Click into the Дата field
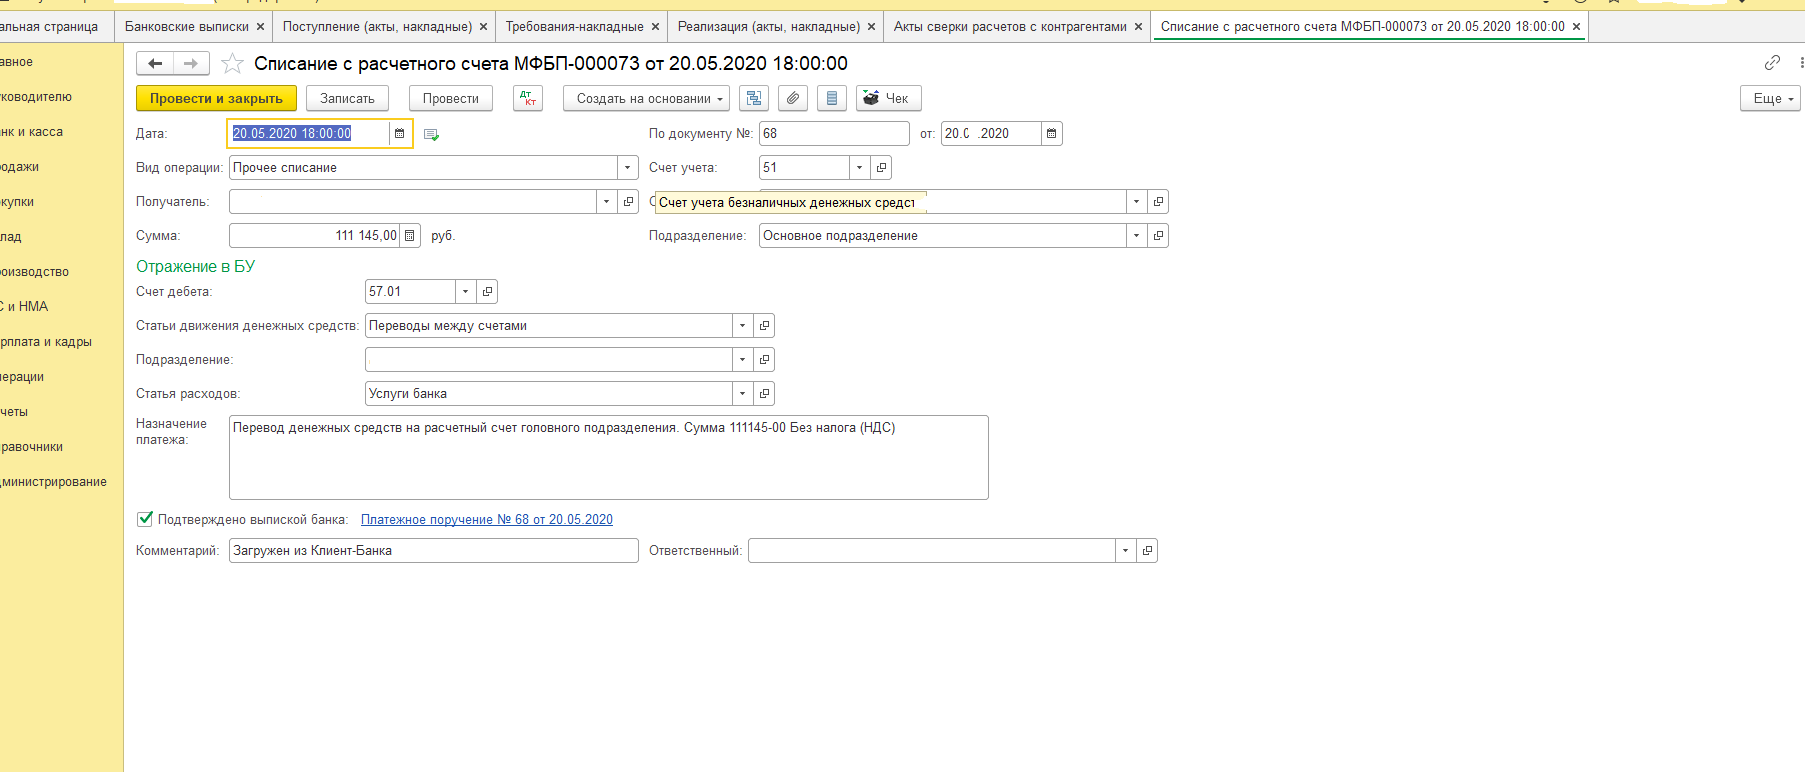1805x772 pixels. click(x=309, y=133)
